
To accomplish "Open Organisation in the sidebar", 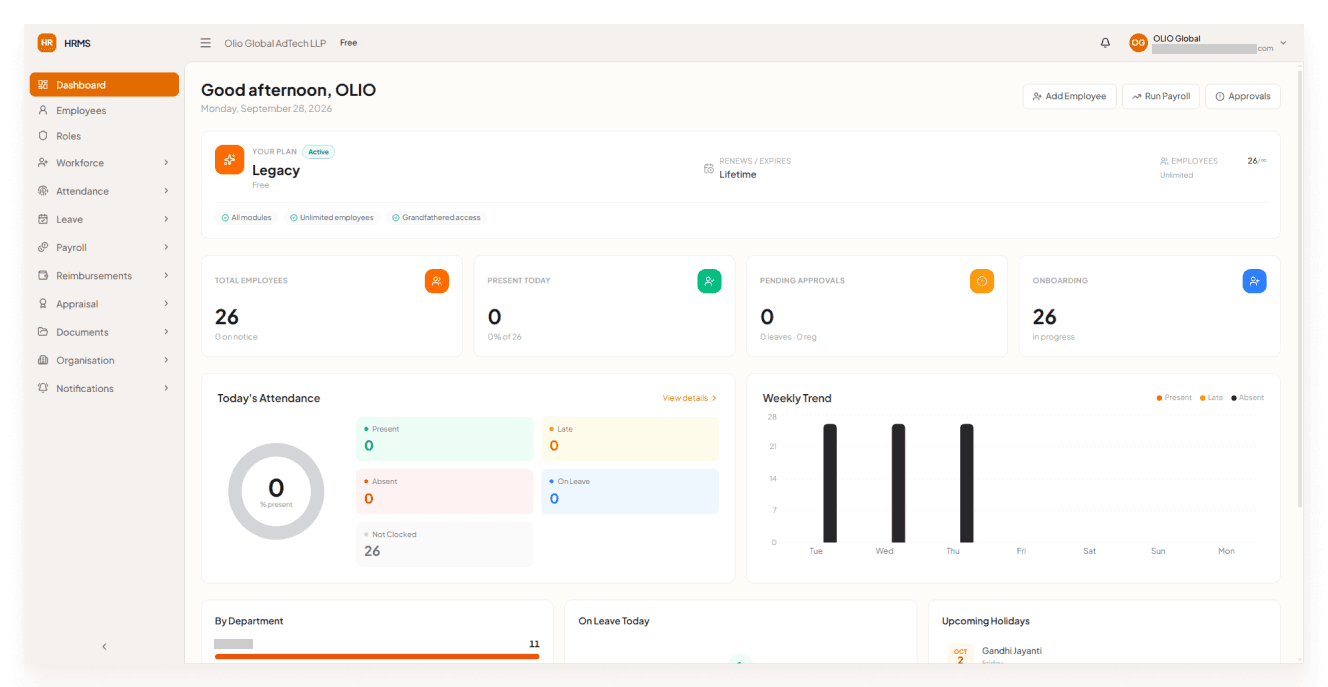I will point(104,360).
